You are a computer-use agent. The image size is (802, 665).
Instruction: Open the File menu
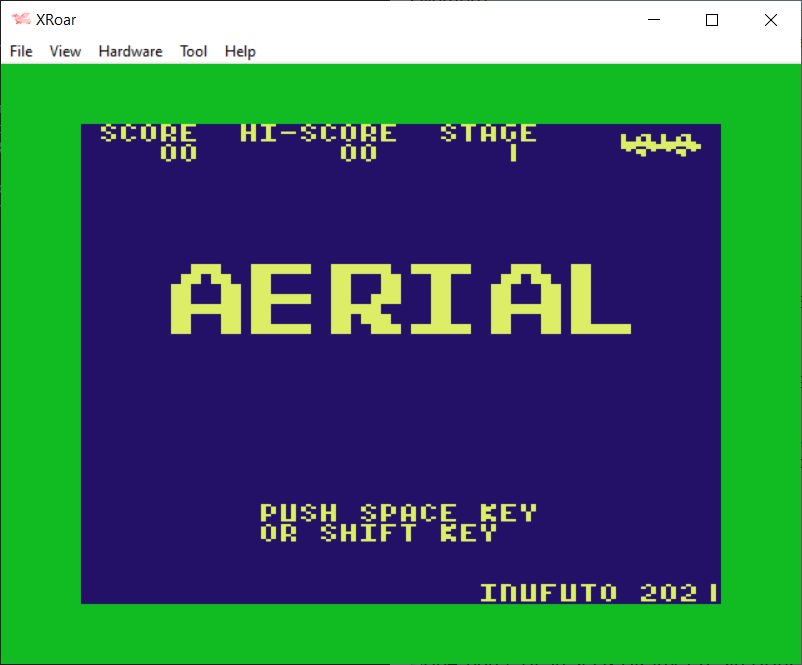pyautogui.click(x=21, y=51)
